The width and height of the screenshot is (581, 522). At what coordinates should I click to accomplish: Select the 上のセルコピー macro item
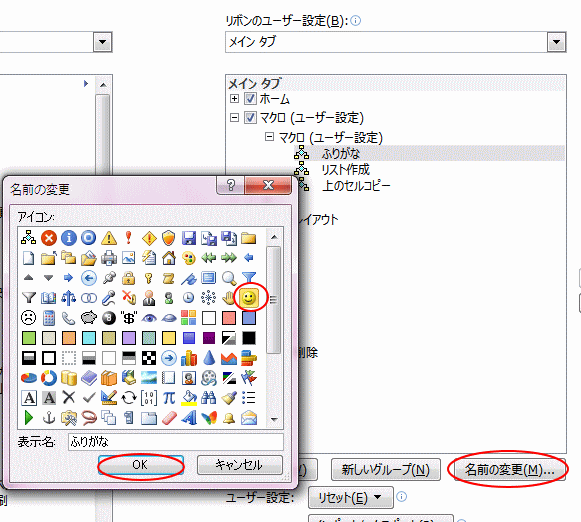[x=356, y=185]
